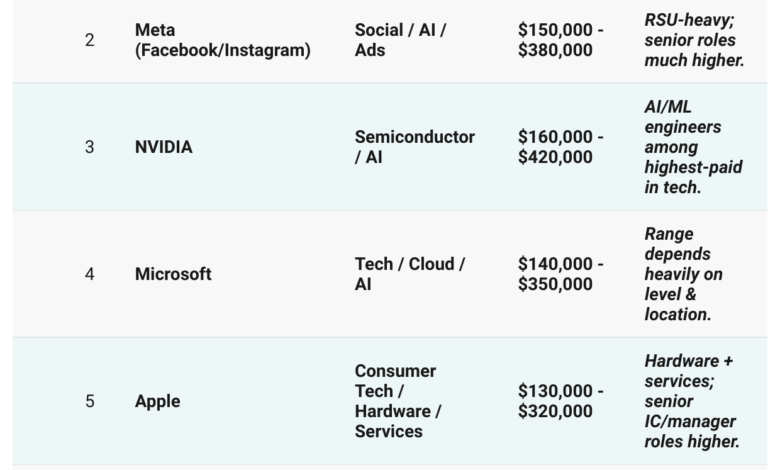Click the Semiconductor / AI industry cell

click(414, 147)
